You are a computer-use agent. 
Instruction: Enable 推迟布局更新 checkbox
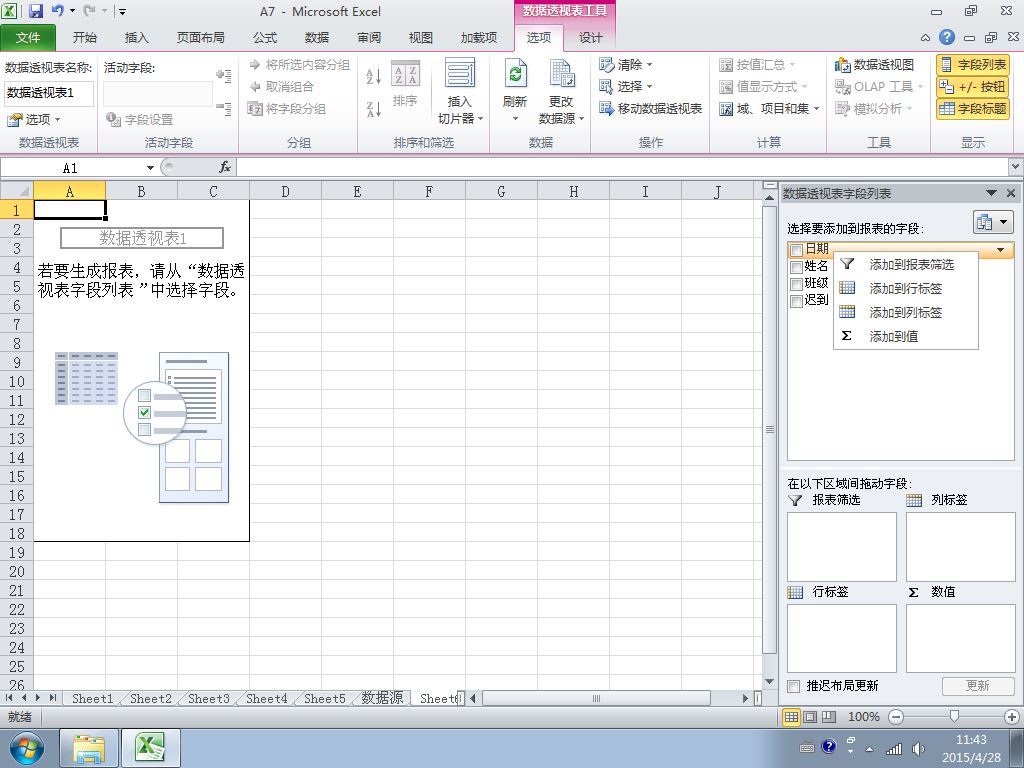point(793,686)
